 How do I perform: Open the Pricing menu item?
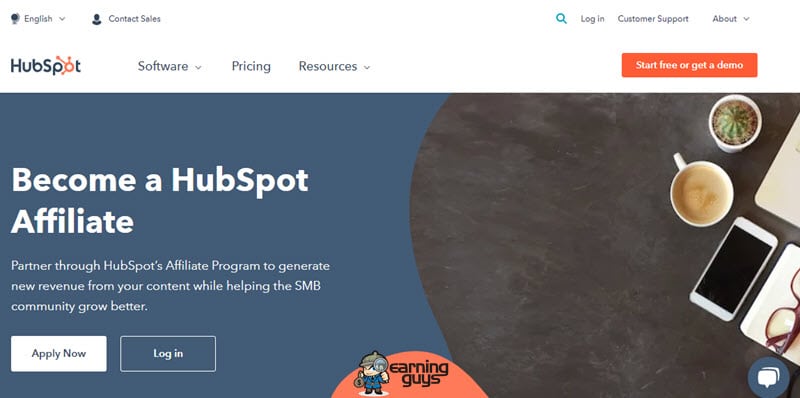click(251, 66)
